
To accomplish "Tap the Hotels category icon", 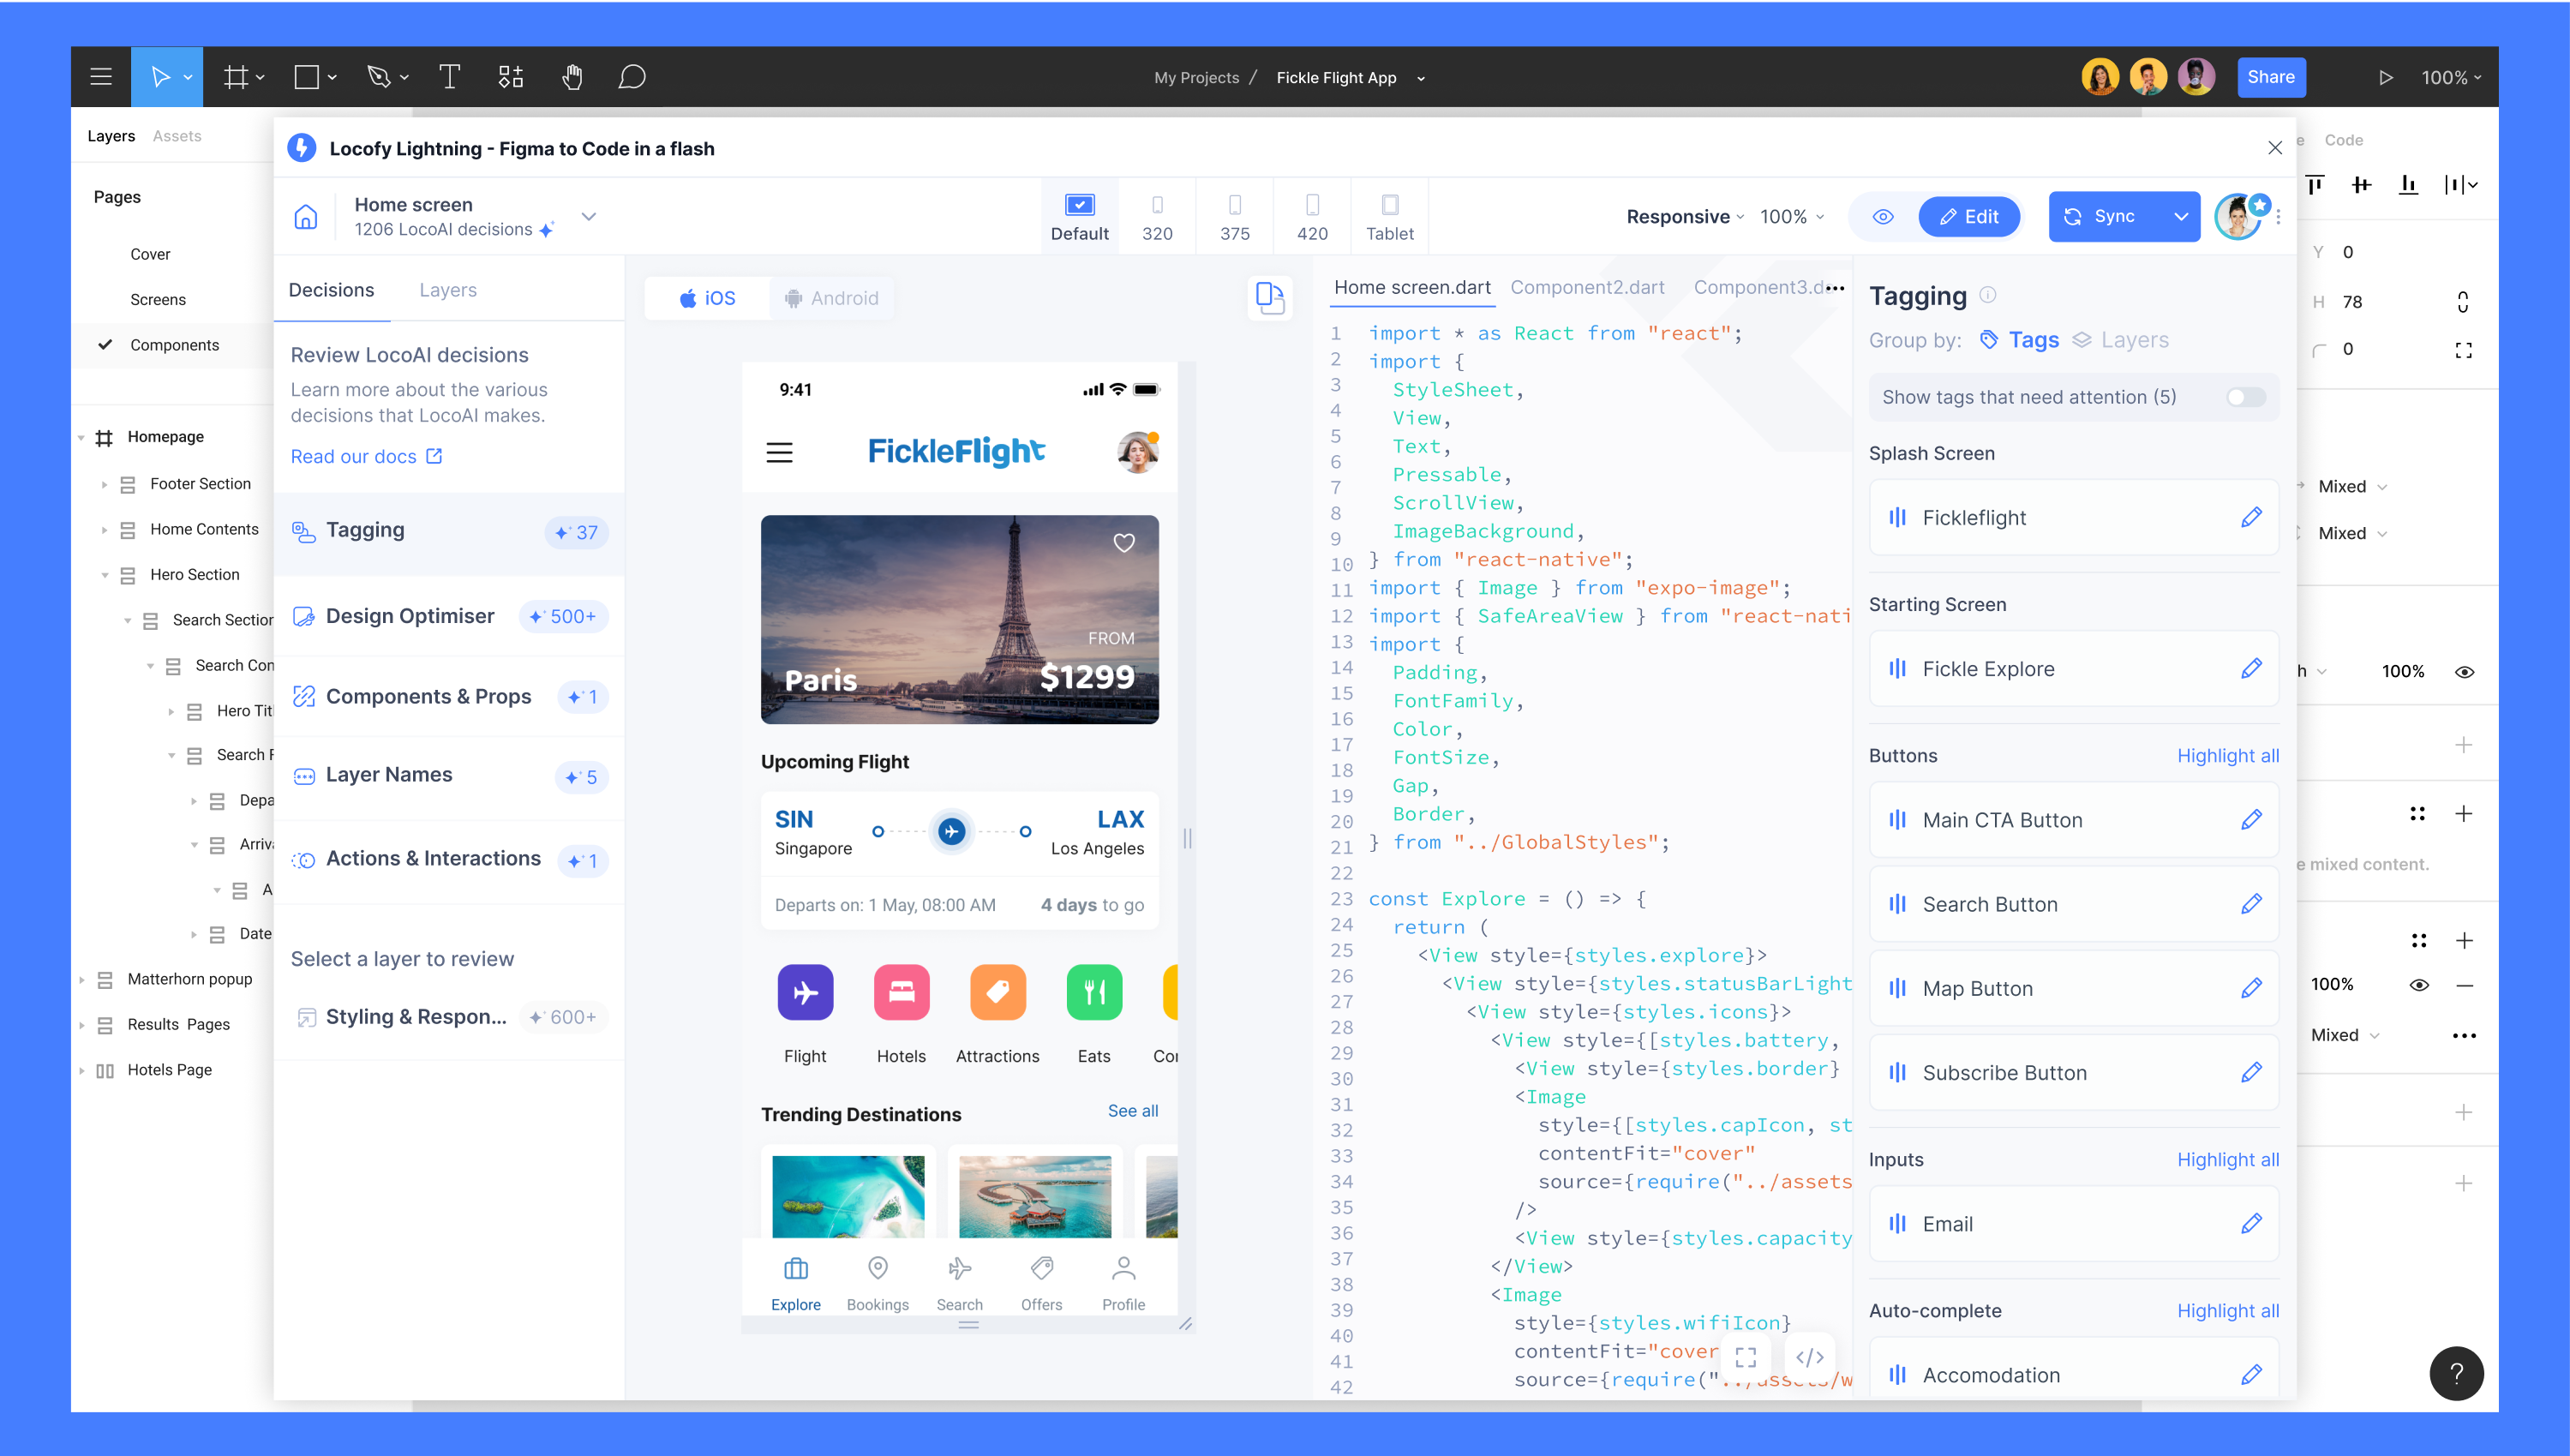I will point(901,991).
